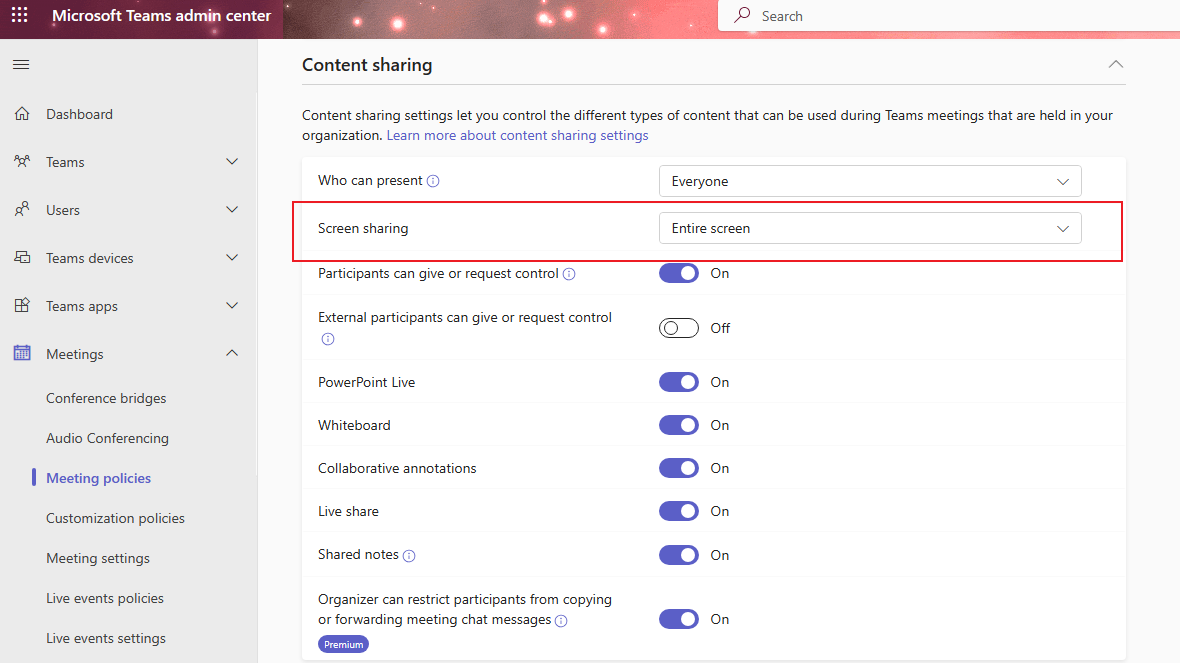Click the Teams devices icon in sidebar
This screenshot has height=663, width=1180.
coord(21,258)
